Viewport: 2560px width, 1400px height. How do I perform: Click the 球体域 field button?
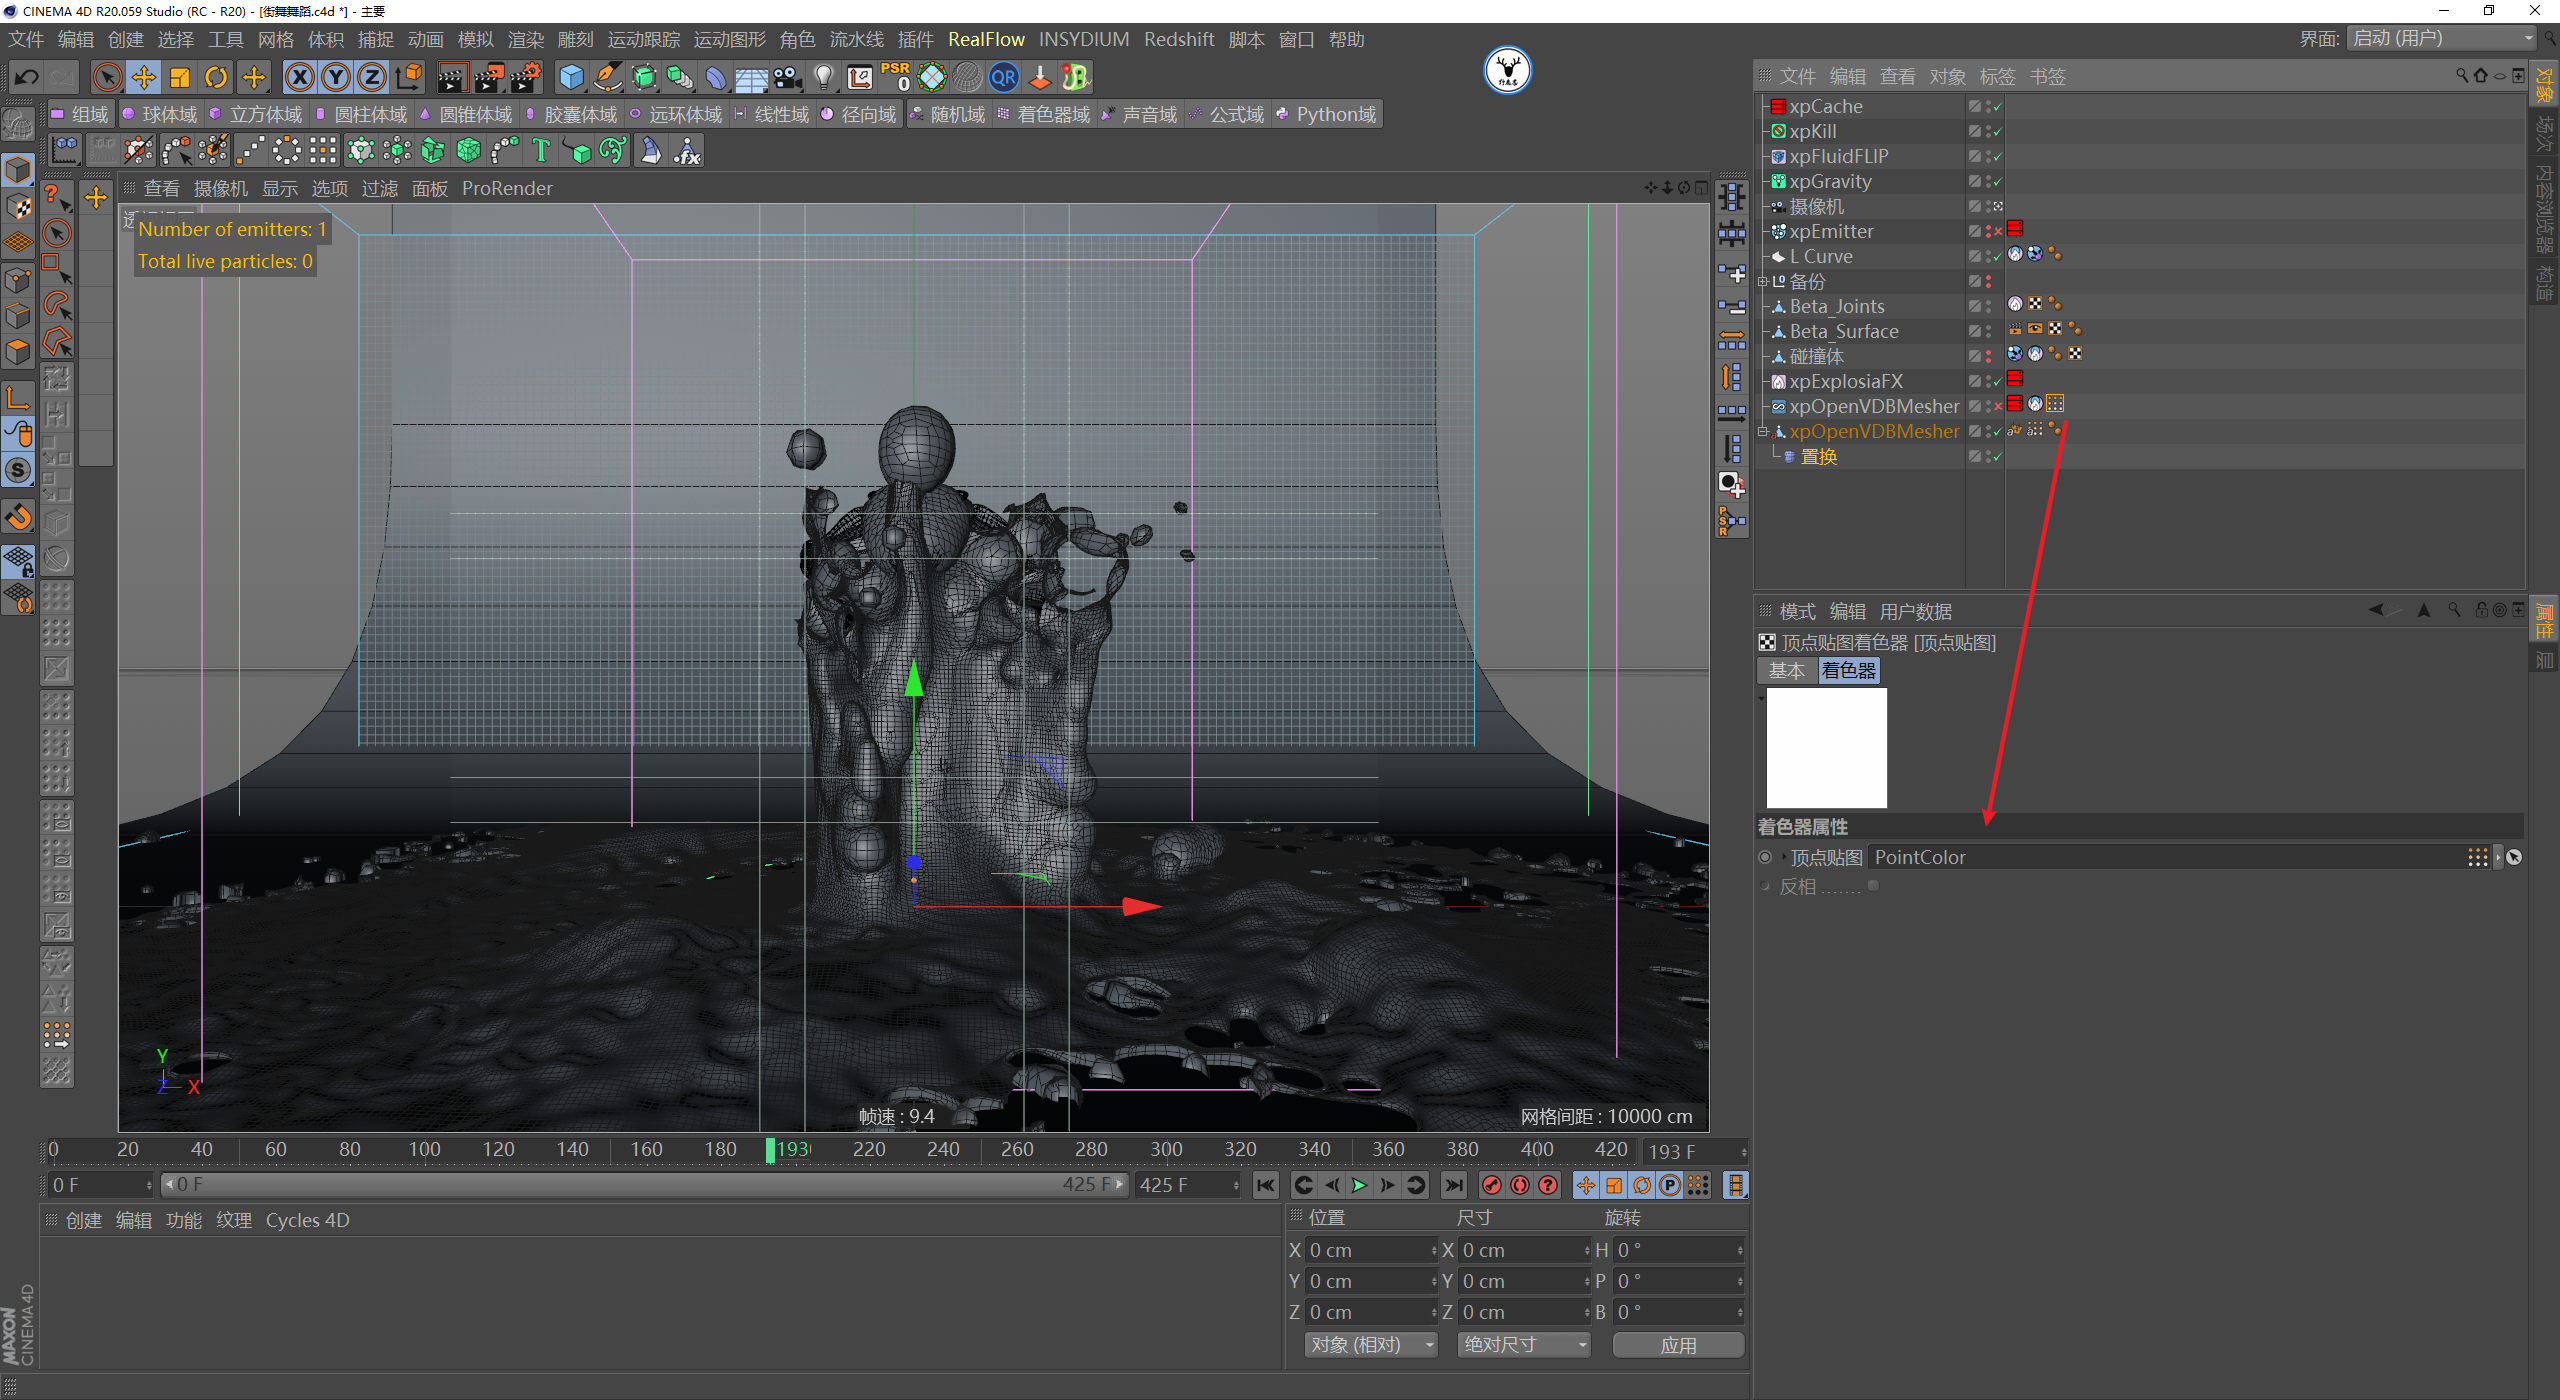160,115
